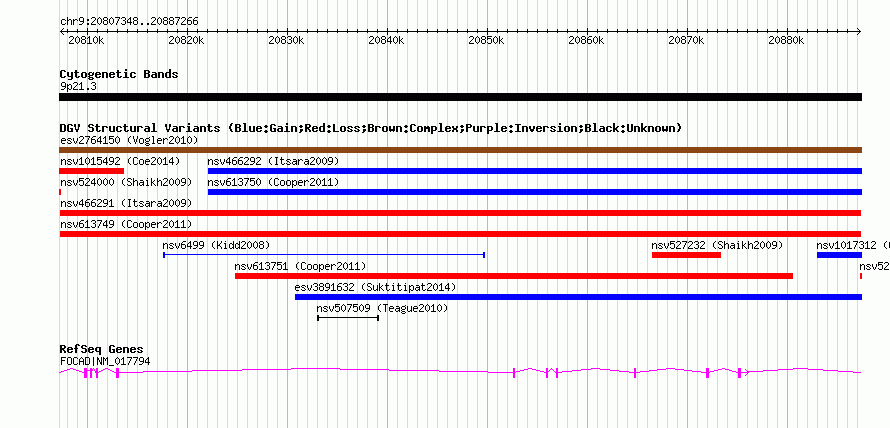
Task: Click the ruler's left arrow end
Action: [x=62, y=31]
